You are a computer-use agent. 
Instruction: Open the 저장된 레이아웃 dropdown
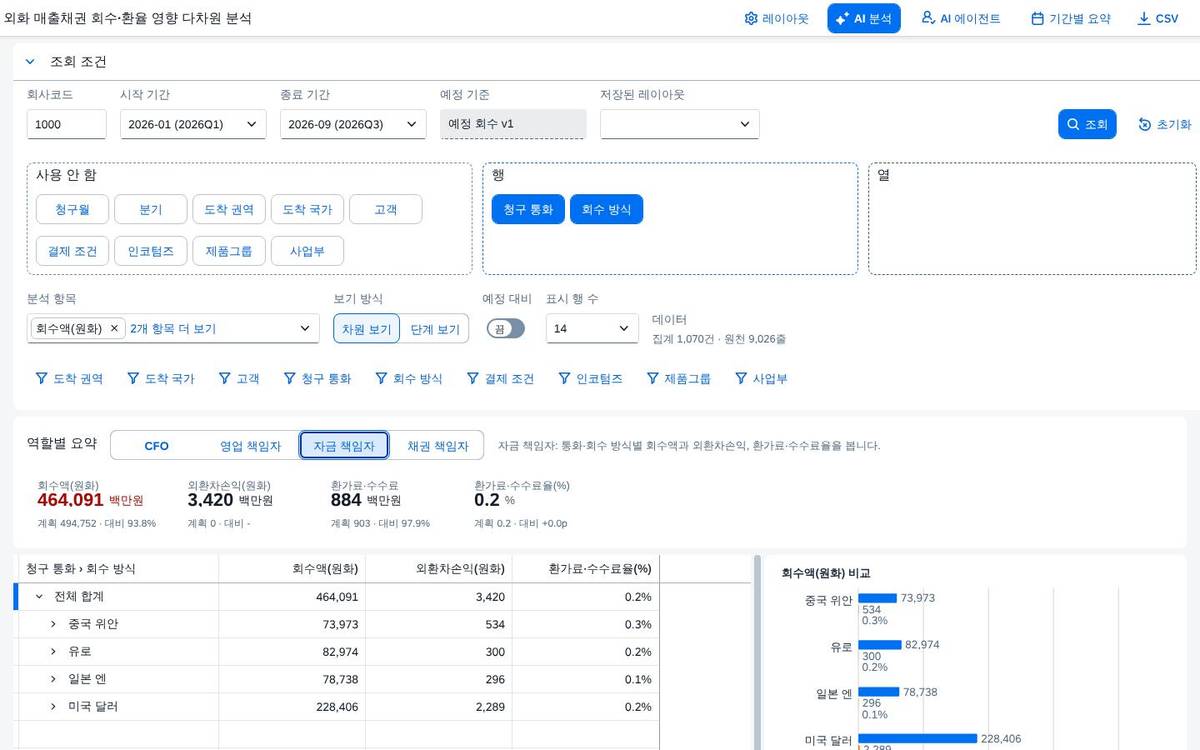[680, 124]
